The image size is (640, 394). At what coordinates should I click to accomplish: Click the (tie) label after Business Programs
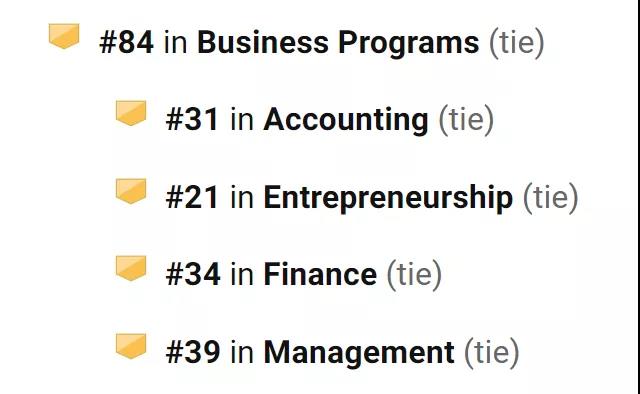(517, 43)
